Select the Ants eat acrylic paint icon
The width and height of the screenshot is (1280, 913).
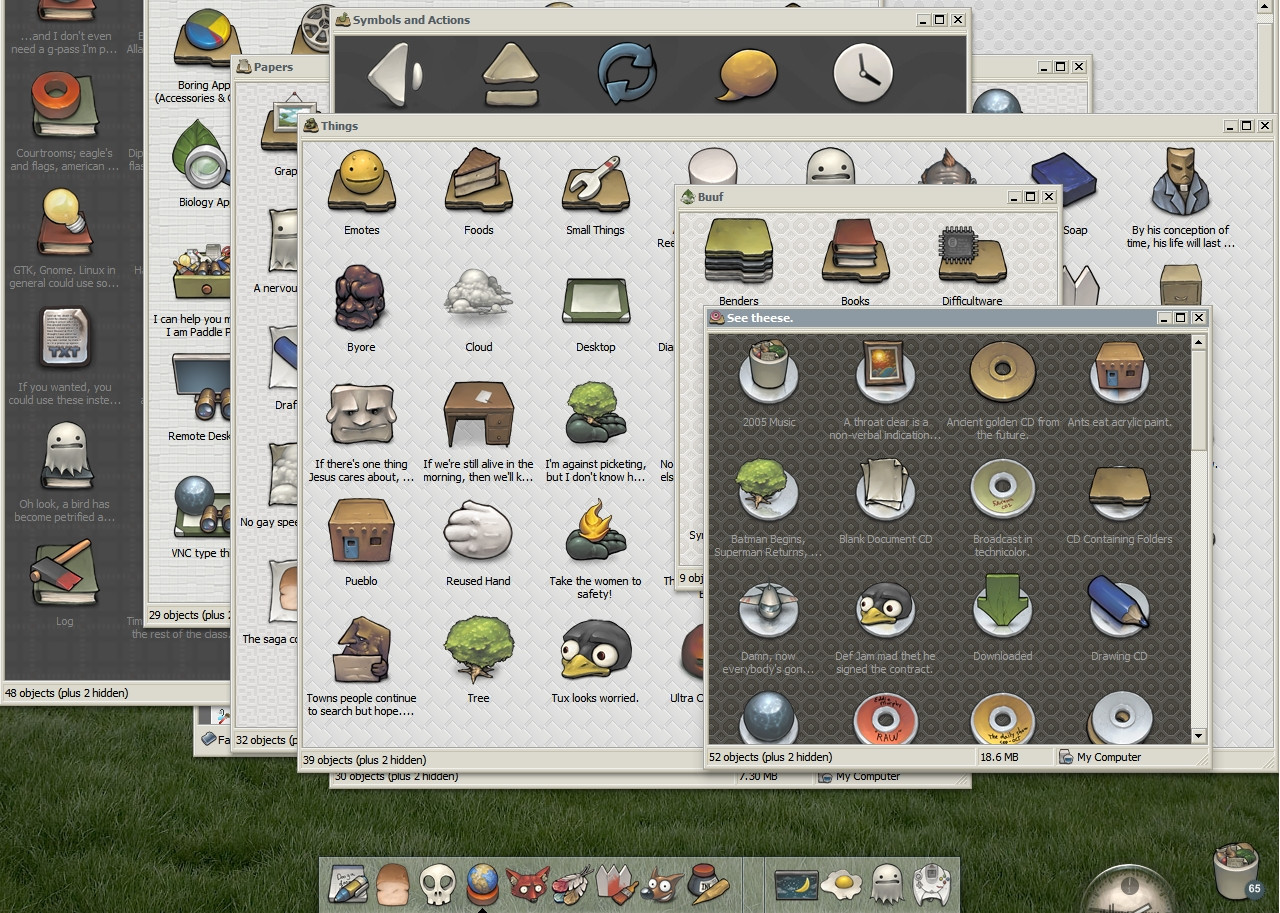[x=1119, y=372]
